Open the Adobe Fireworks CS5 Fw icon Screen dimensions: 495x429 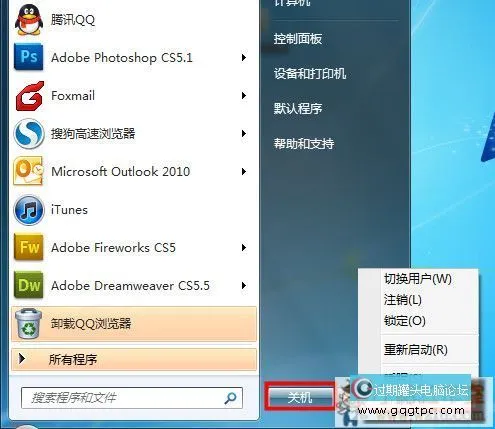click(29, 247)
